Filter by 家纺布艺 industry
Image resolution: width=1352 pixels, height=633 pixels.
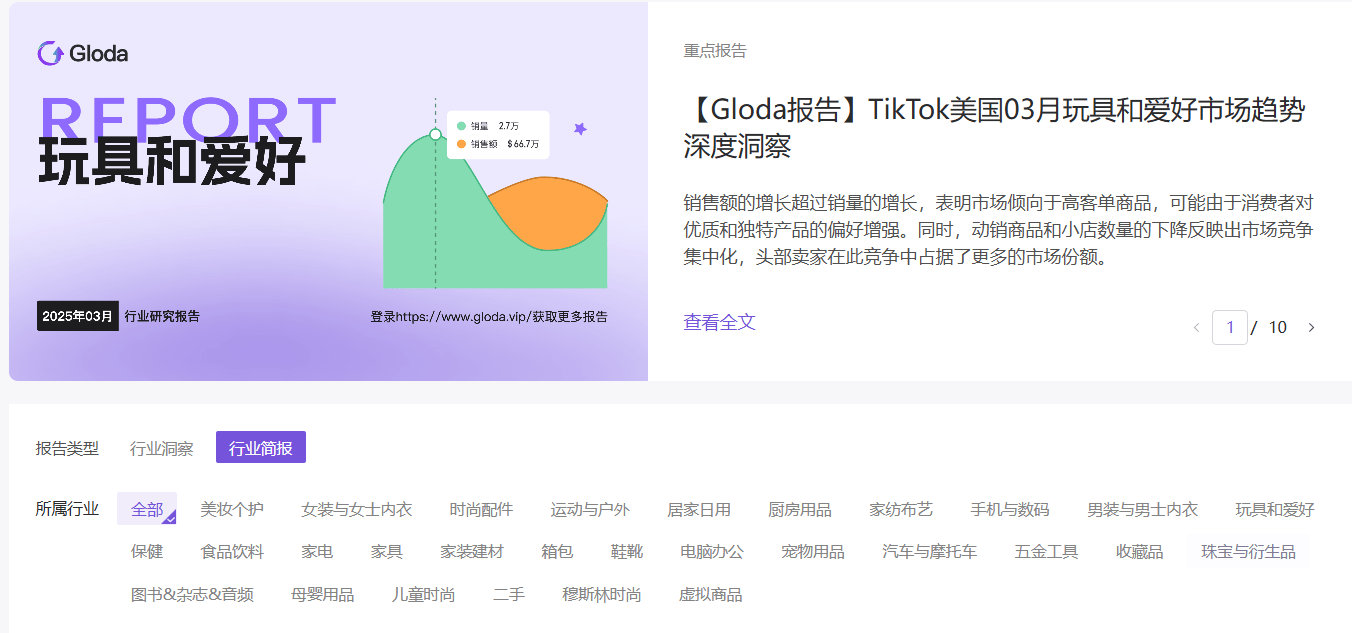point(901,509)
